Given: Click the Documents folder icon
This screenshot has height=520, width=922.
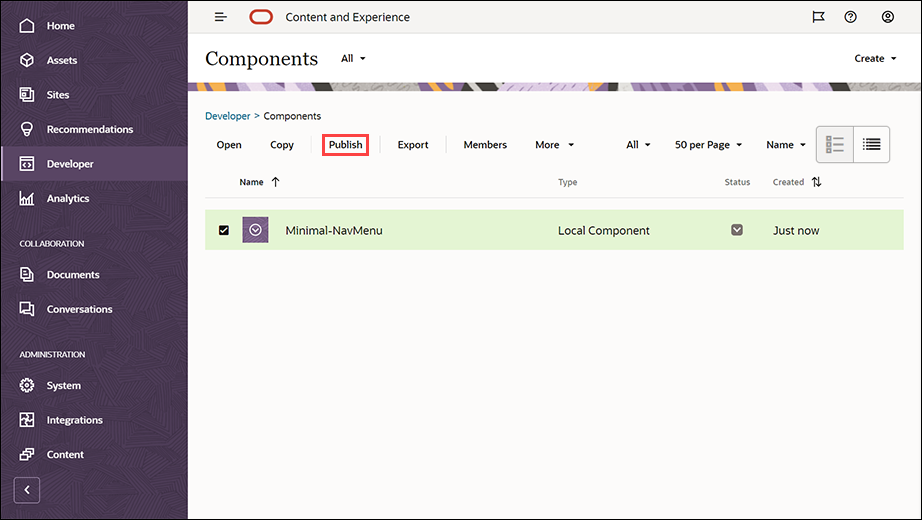Looking at the screenshot, I should coord(26,275).
